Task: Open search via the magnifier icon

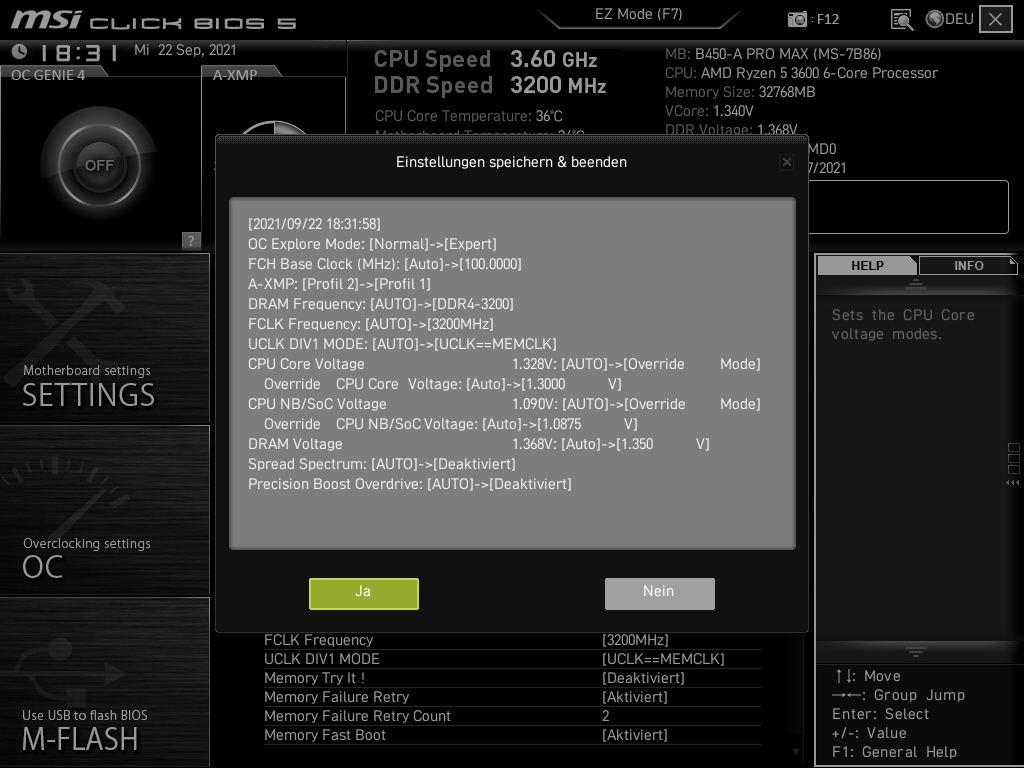Action: click(901, 18)
